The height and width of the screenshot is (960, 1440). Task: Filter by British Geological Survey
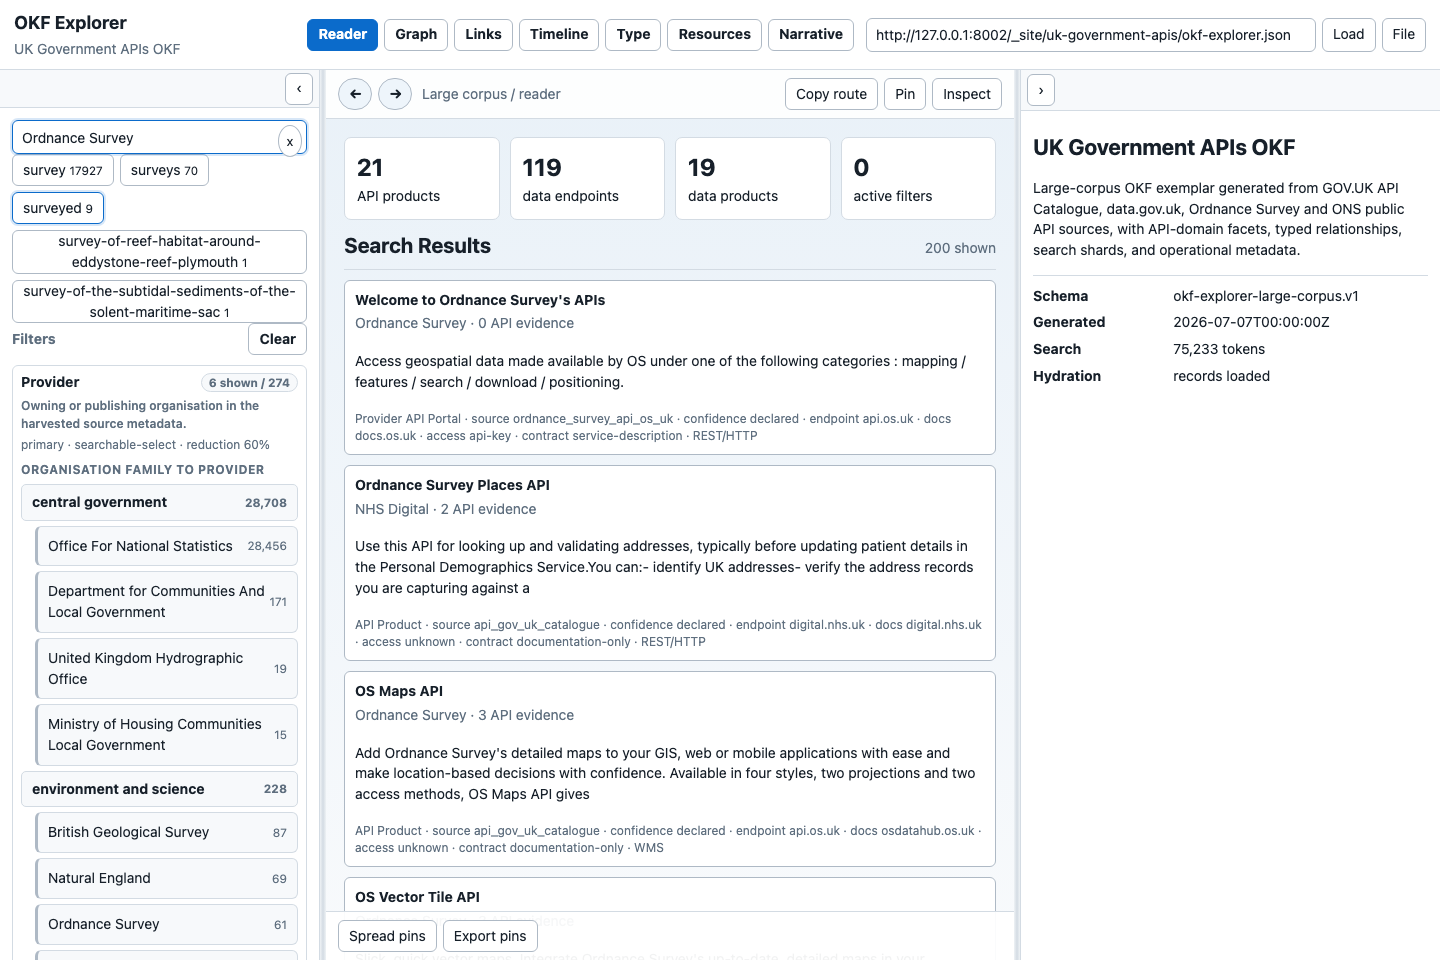point(167,832)
